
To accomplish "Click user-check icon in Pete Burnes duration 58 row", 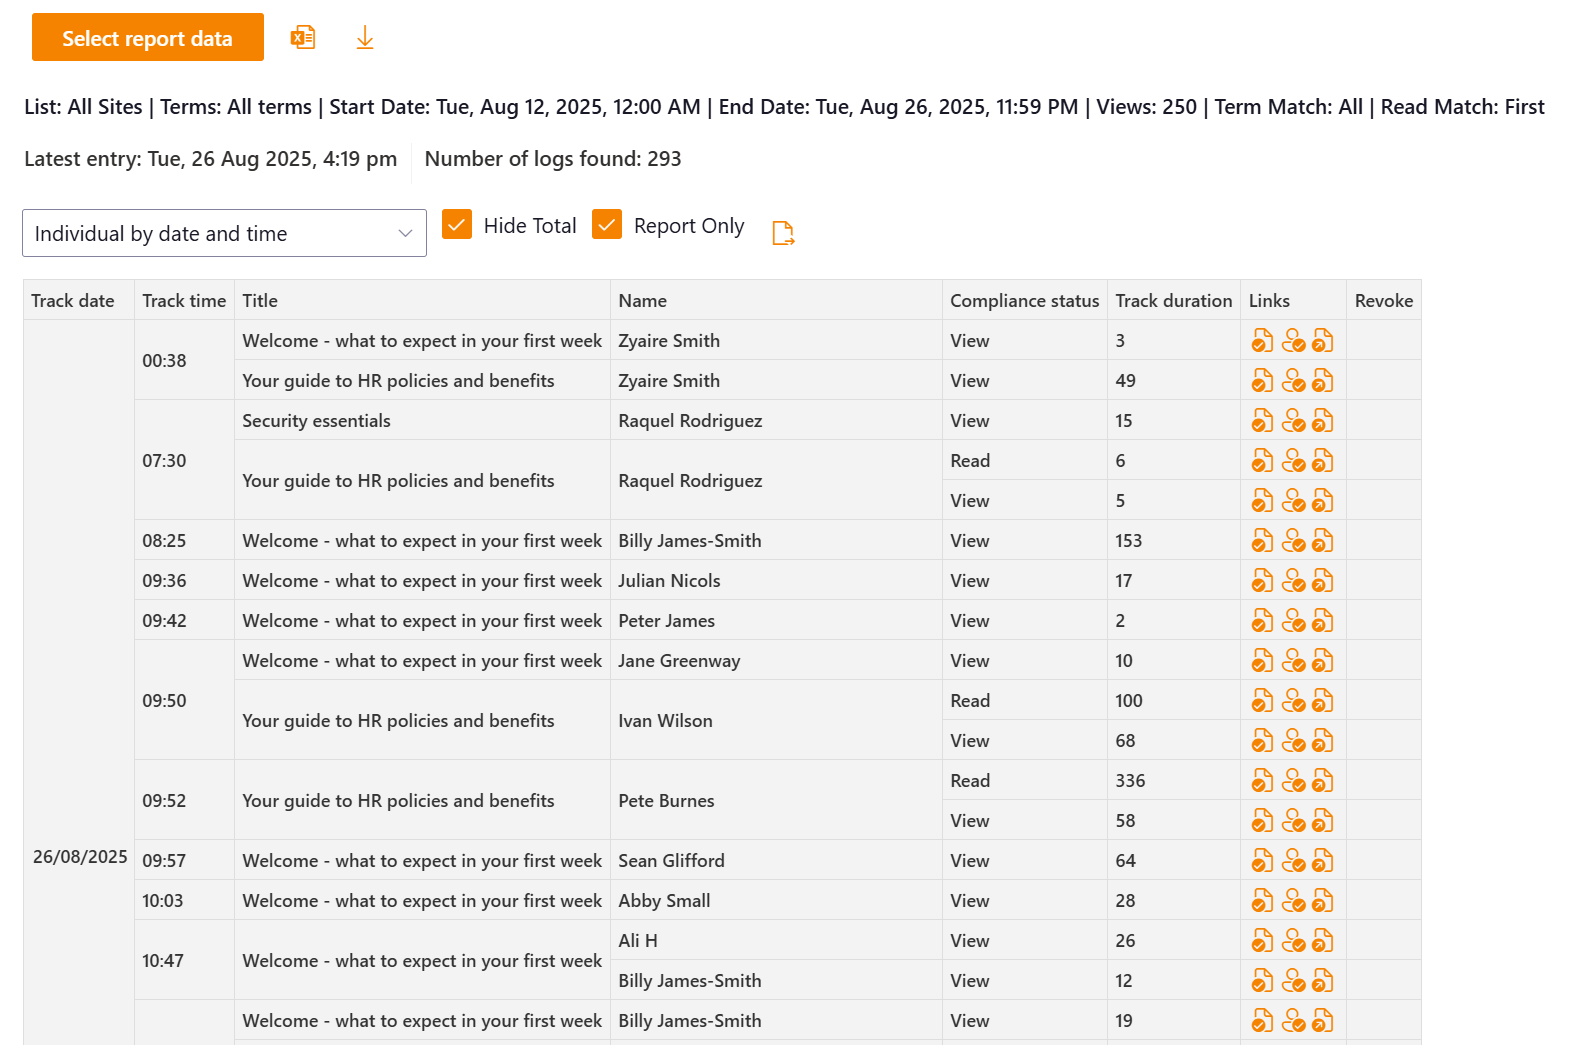I will click(x=1293, y=821).
